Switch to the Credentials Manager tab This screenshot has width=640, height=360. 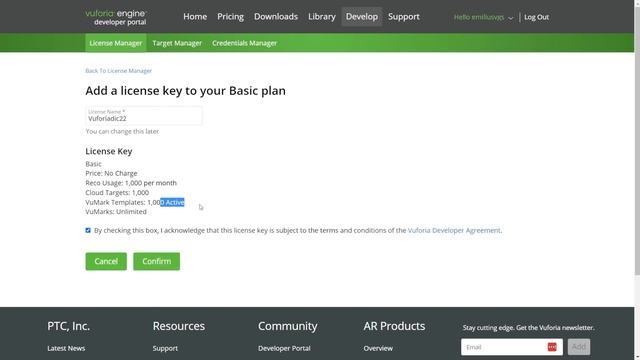pos(244,43)
